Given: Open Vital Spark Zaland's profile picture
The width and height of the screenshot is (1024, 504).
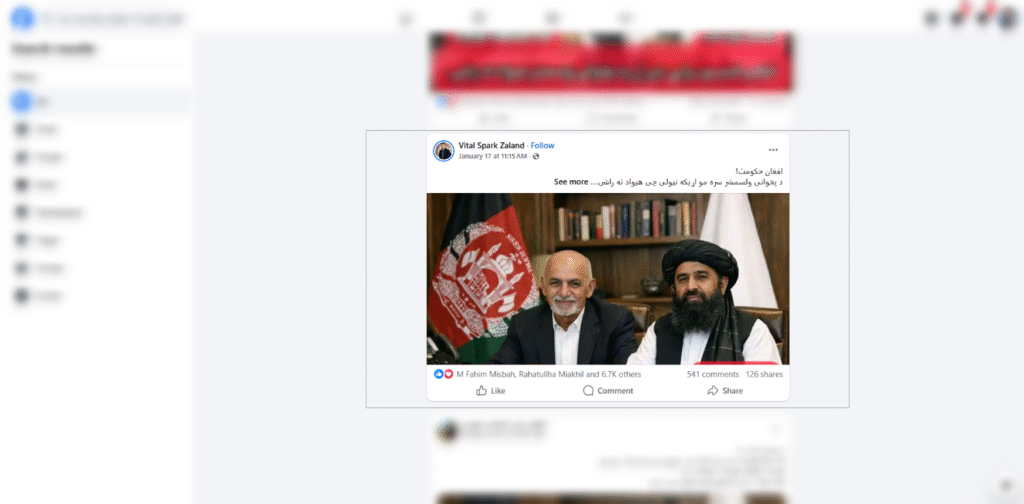Looking at the screenshot, I should pos(443,151).
